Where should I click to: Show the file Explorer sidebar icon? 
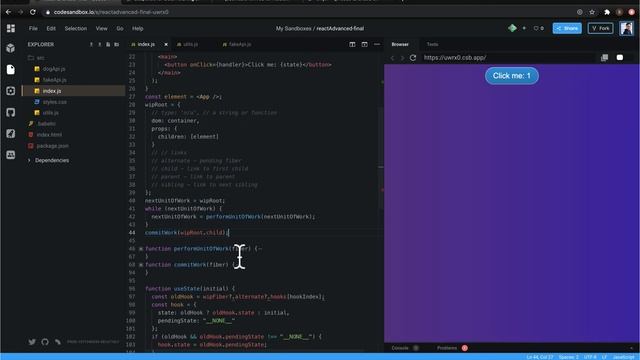[11, 69]
